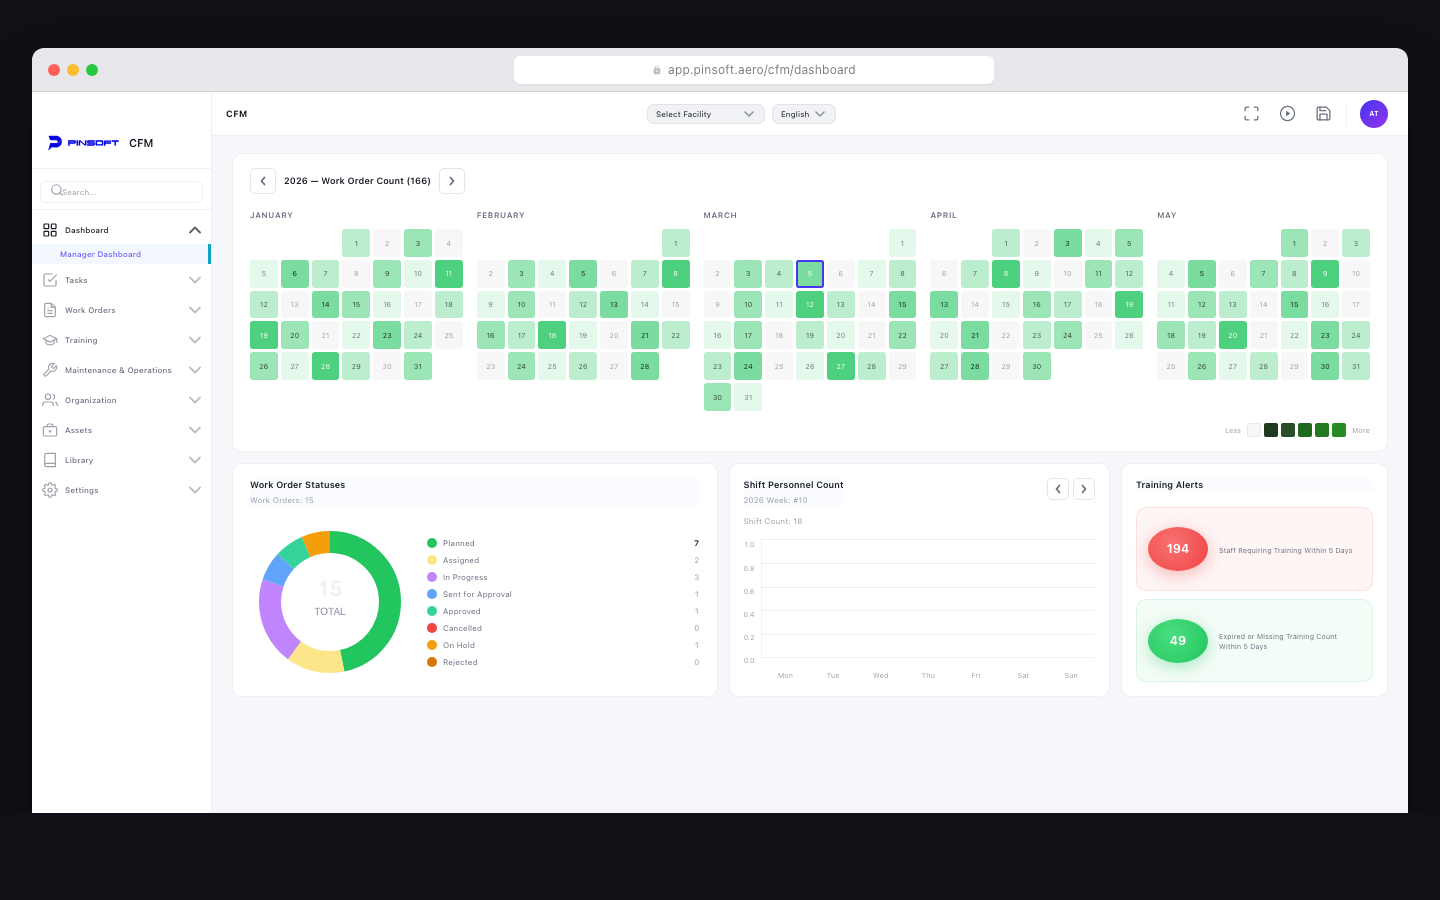Collapse the Dashboard sidebar section
1440x900 pixels.
pyautogui.click(x=194, y=230)
